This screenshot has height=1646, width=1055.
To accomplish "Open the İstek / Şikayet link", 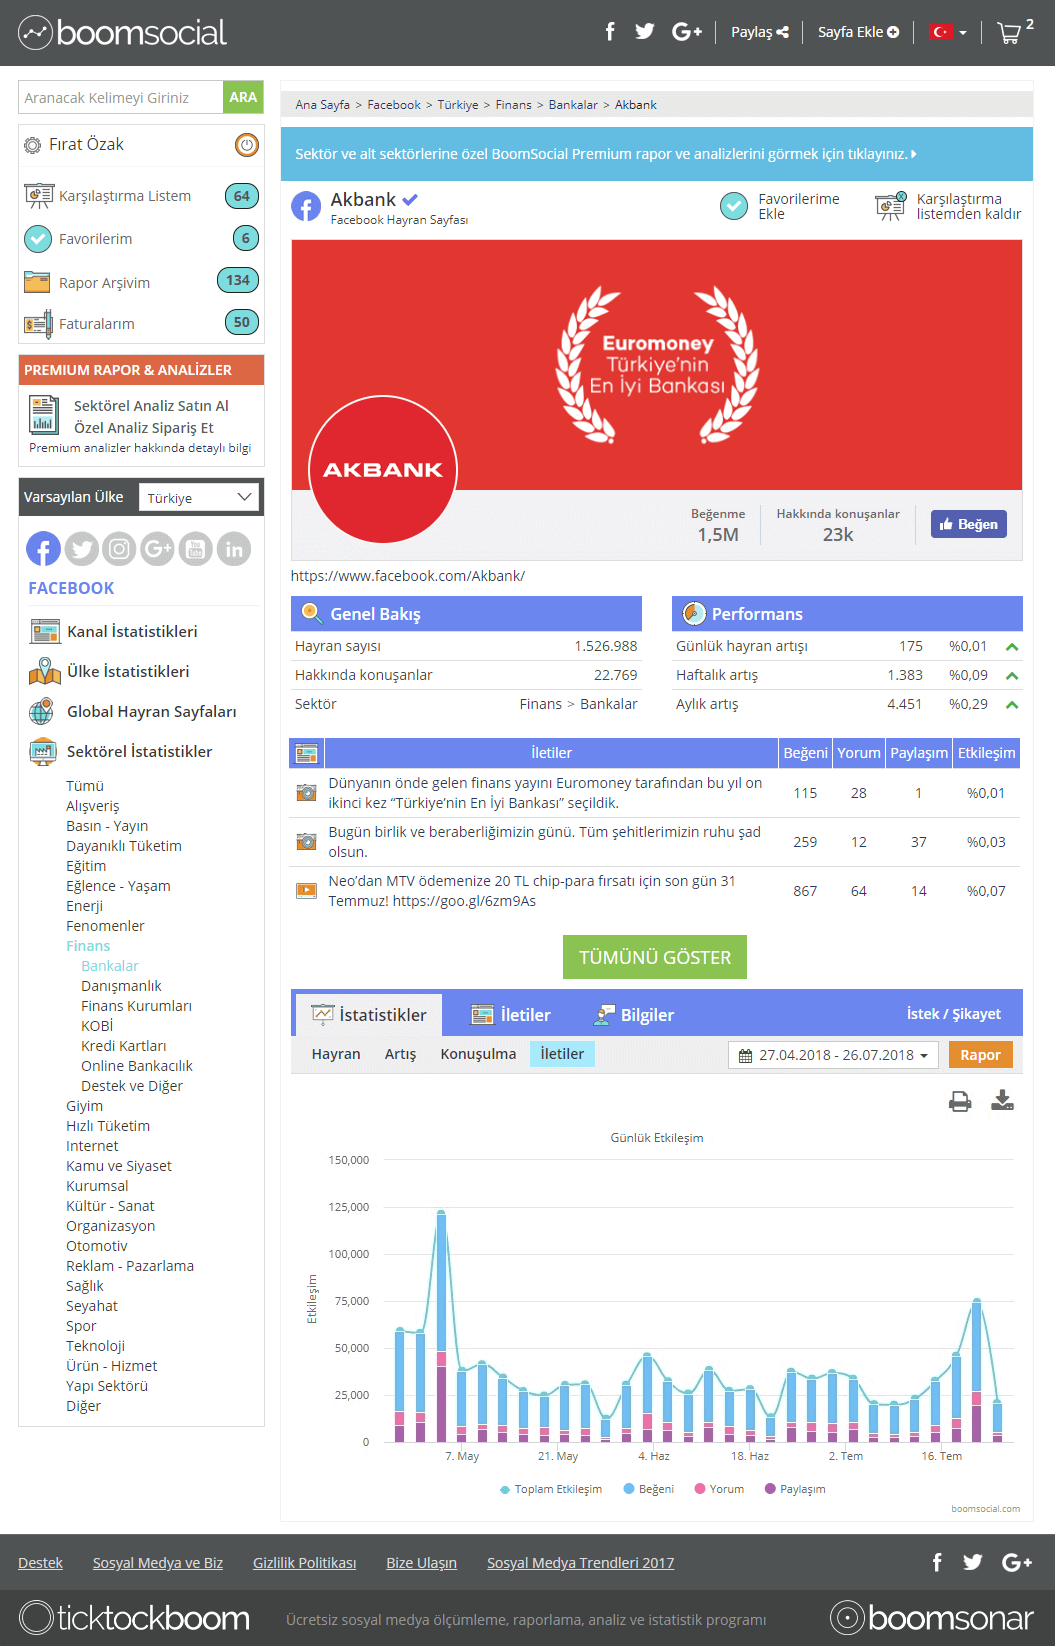I will coord(953,1014).
